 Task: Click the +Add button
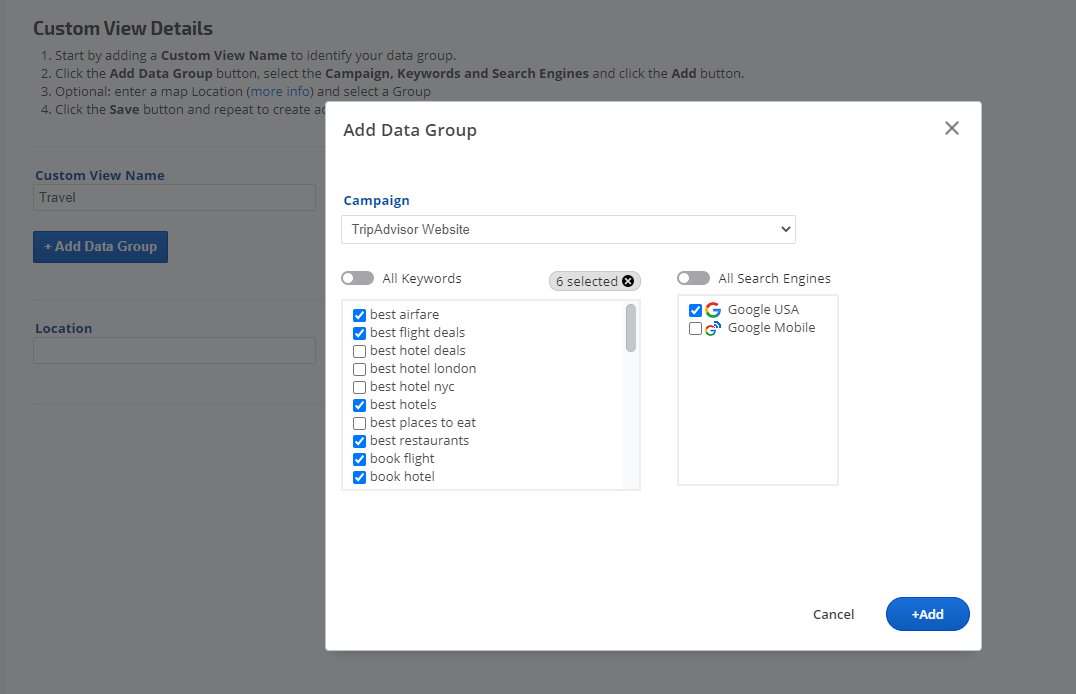[927, 614]
